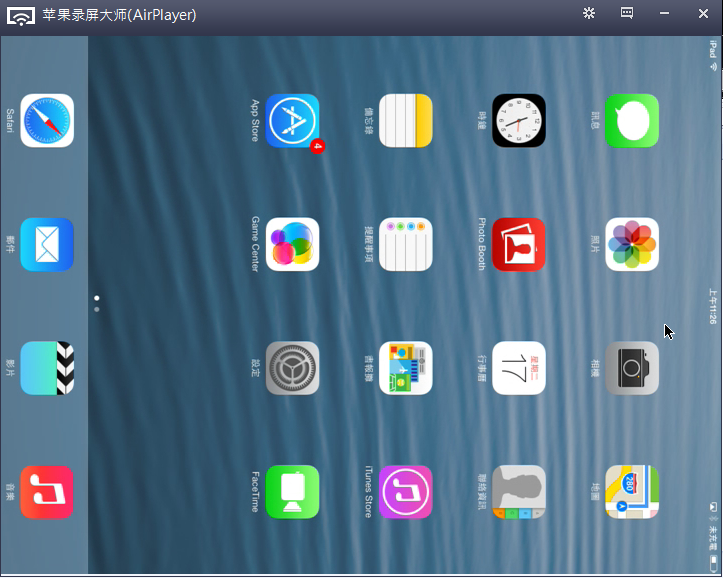The width and height of the screenshot is (723, 578).
Task: Click the App Store label text
Action: coord(255,120)
